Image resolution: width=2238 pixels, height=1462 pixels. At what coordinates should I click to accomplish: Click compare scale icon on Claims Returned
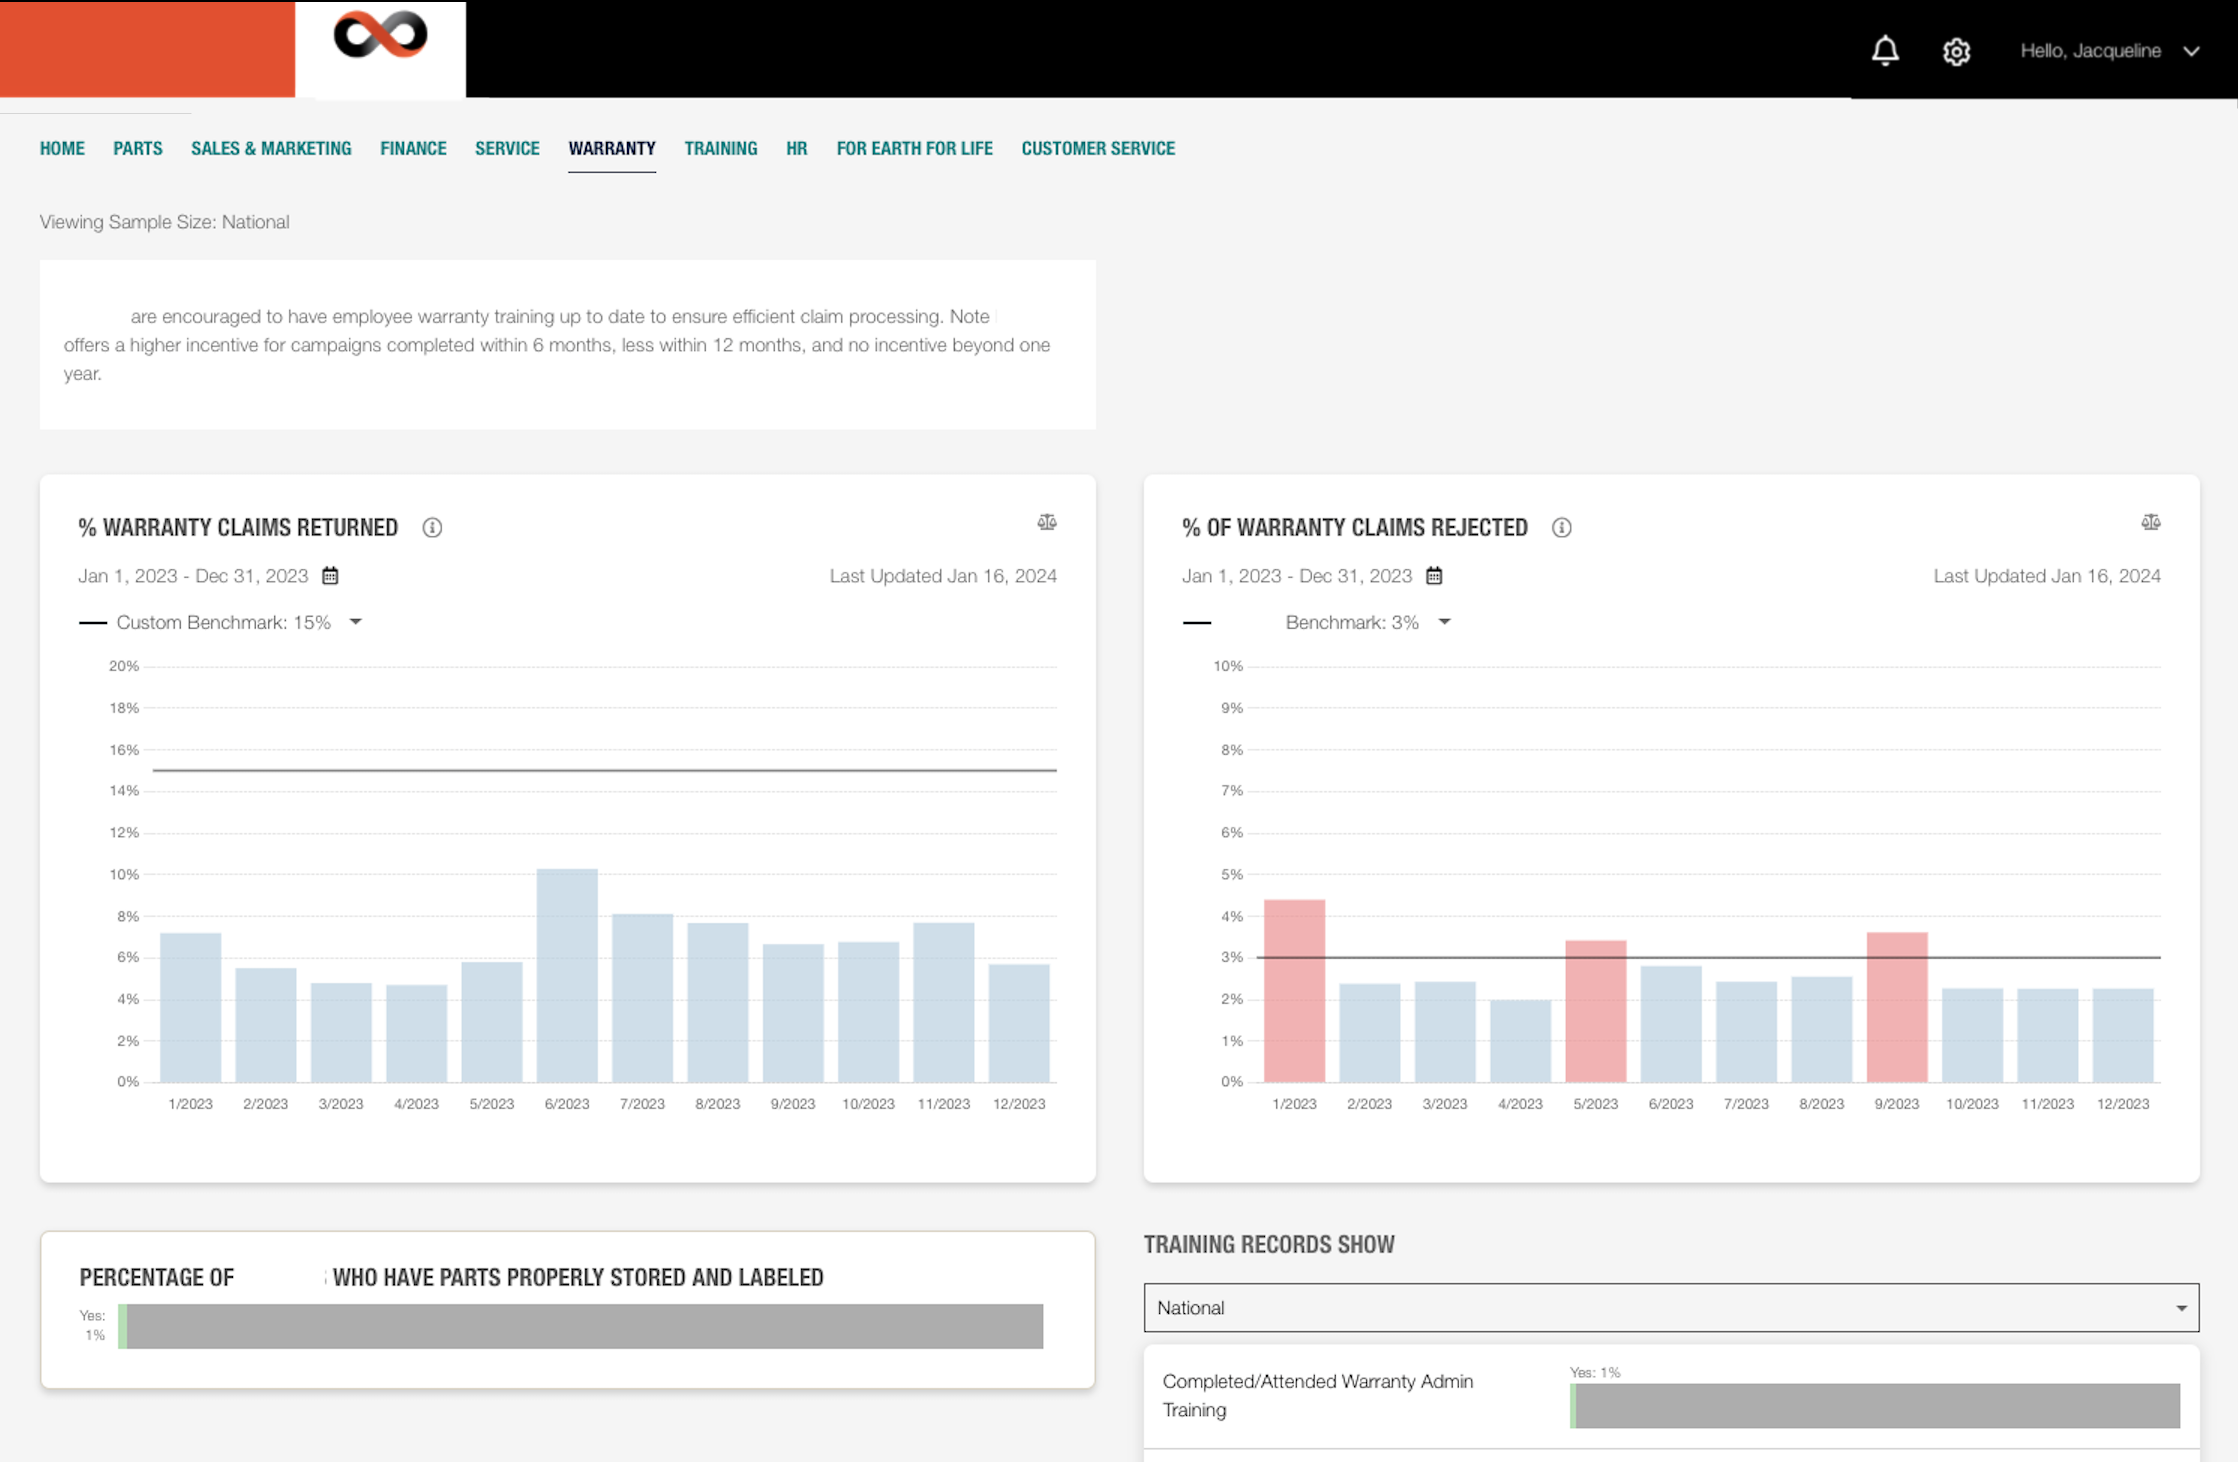coord(1047,522)
